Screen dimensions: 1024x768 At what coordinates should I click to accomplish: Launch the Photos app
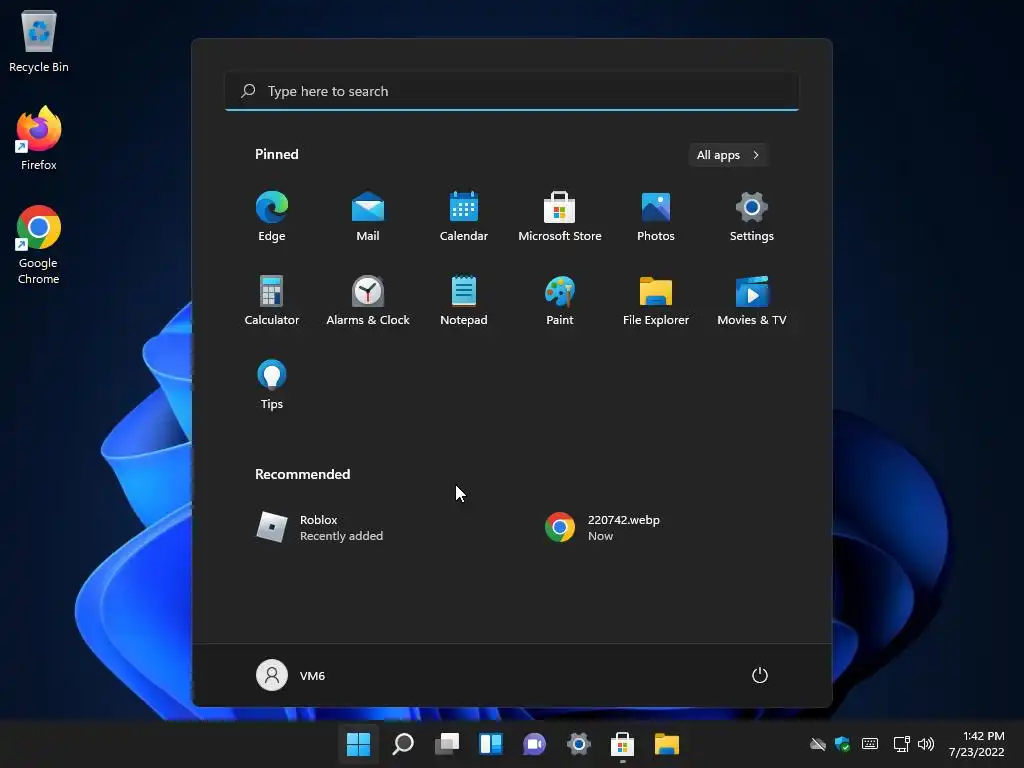tap(656, 217)
